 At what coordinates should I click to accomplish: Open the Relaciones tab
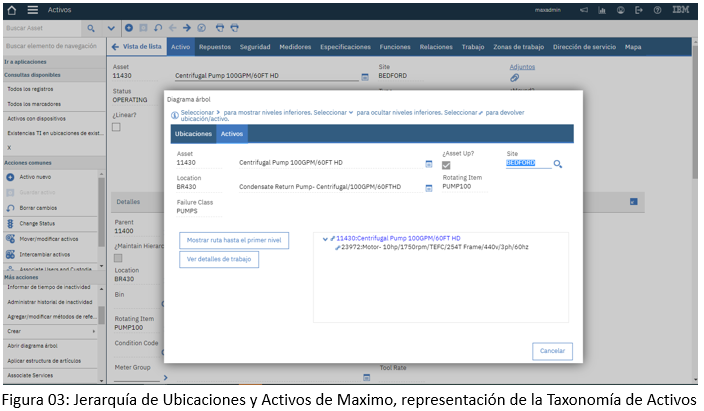(436, 47)
